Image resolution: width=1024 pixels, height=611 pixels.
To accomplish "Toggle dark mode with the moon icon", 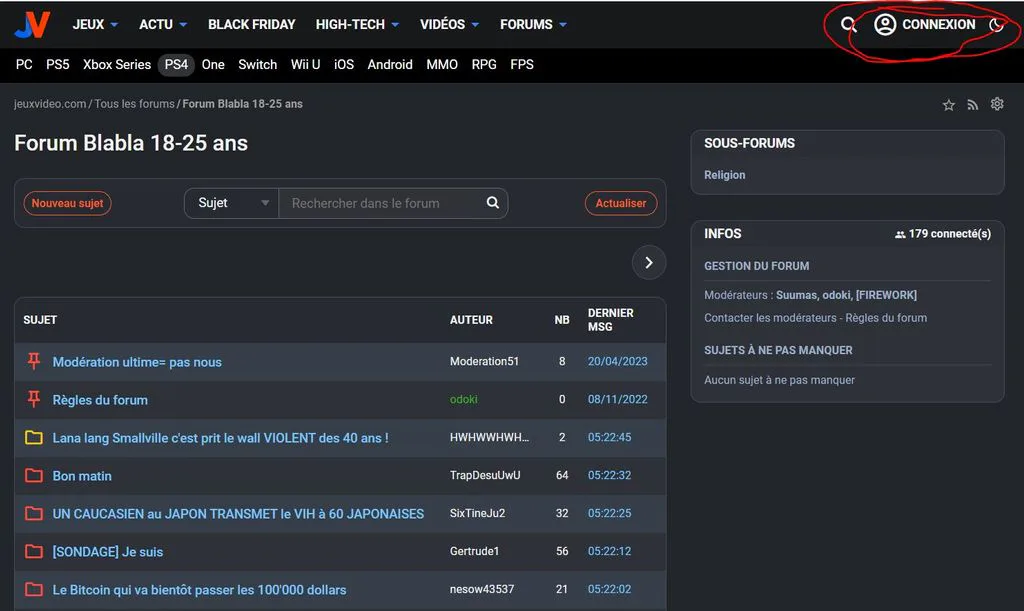I will [x=996, y=25].
